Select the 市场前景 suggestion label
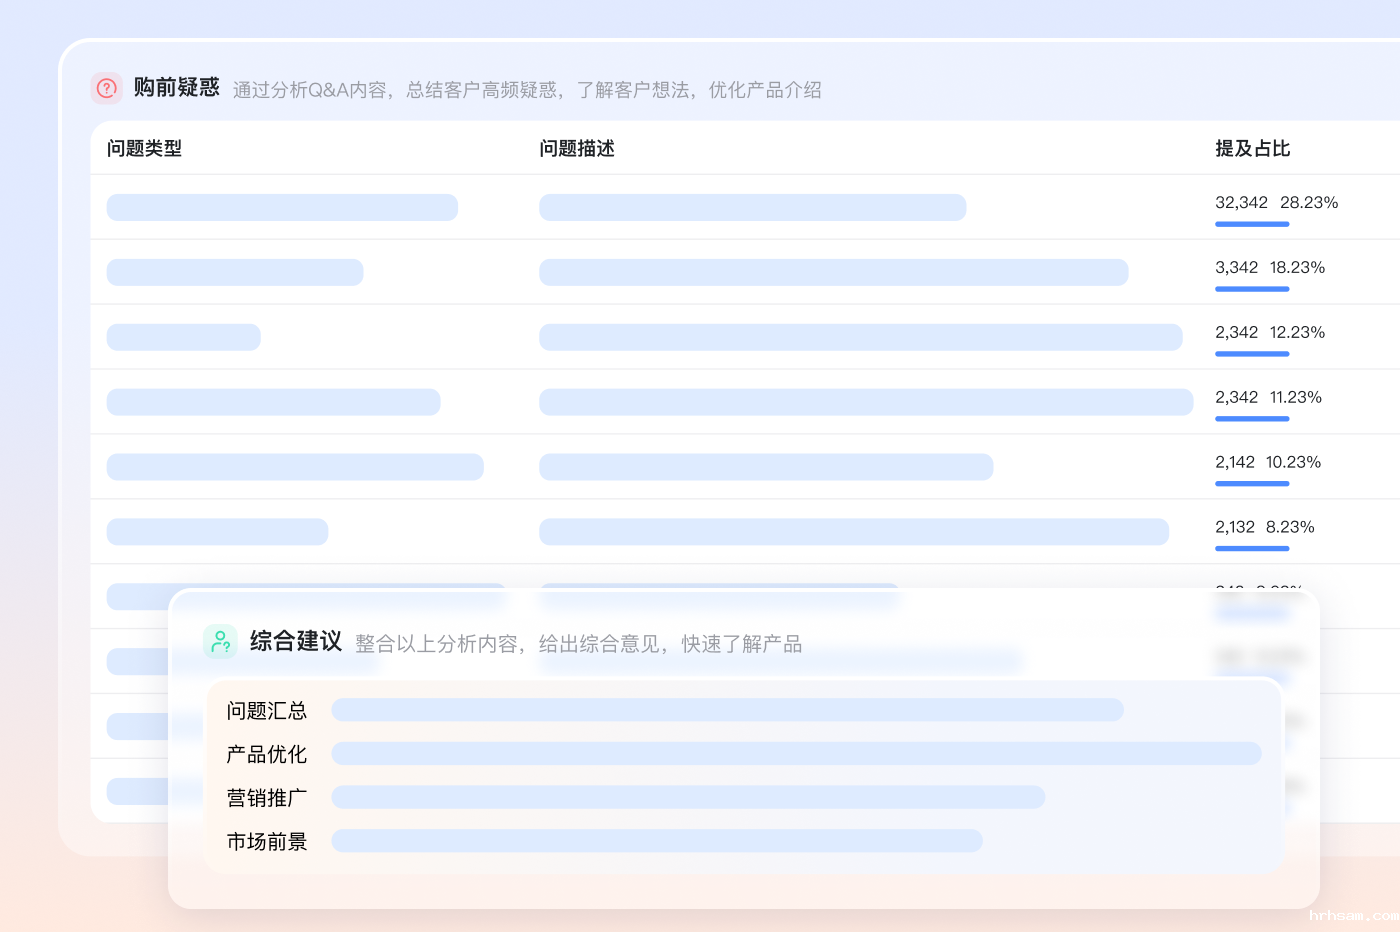The width and height of the screenshot is (1400, 932). point(267,841)
